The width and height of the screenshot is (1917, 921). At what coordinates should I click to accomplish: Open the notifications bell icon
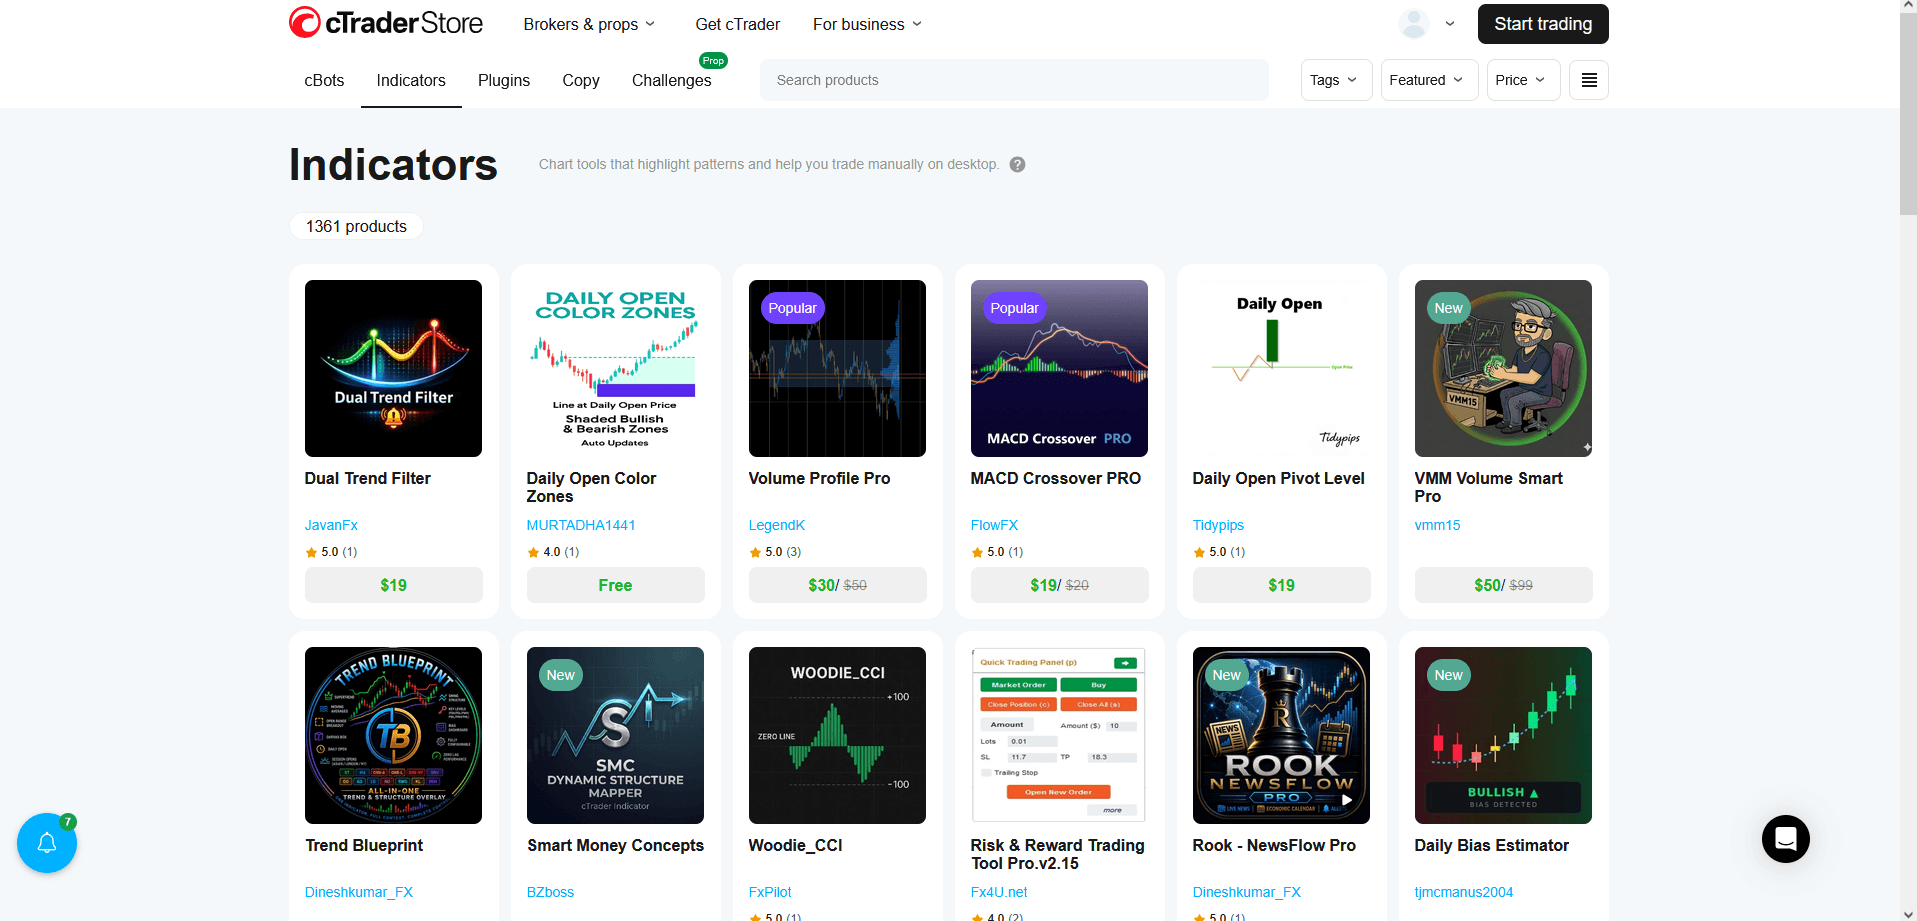(47, 843)
